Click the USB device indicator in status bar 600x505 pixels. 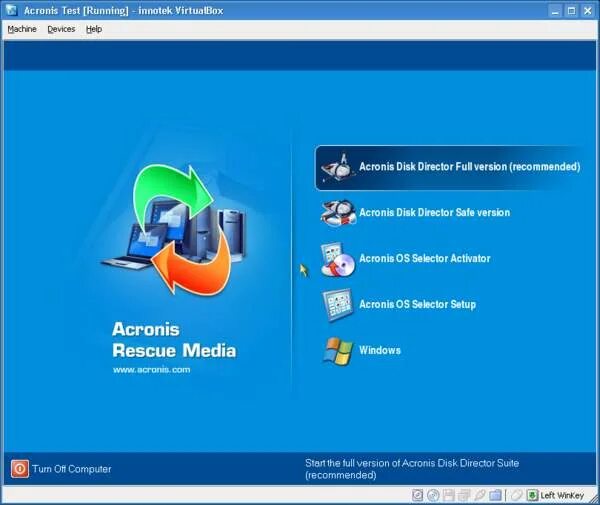click(x=479, y=495)
